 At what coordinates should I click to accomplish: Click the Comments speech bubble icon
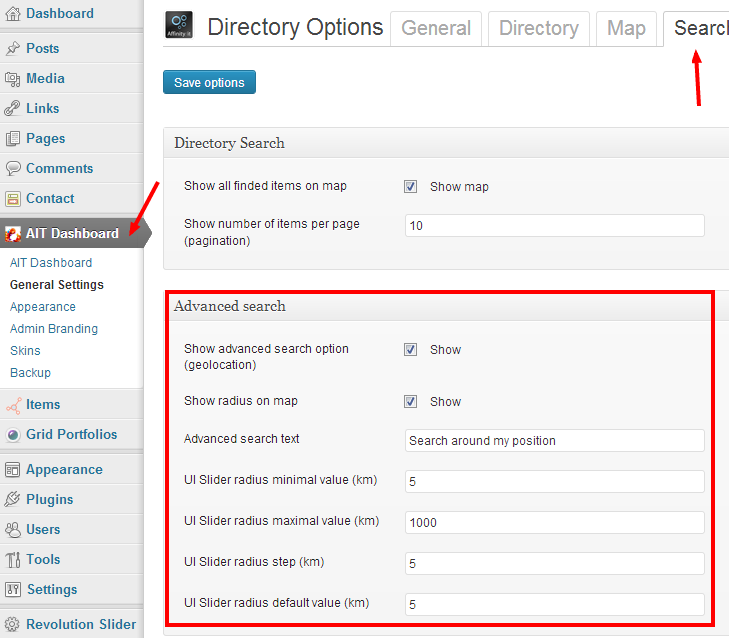point(13,168)
